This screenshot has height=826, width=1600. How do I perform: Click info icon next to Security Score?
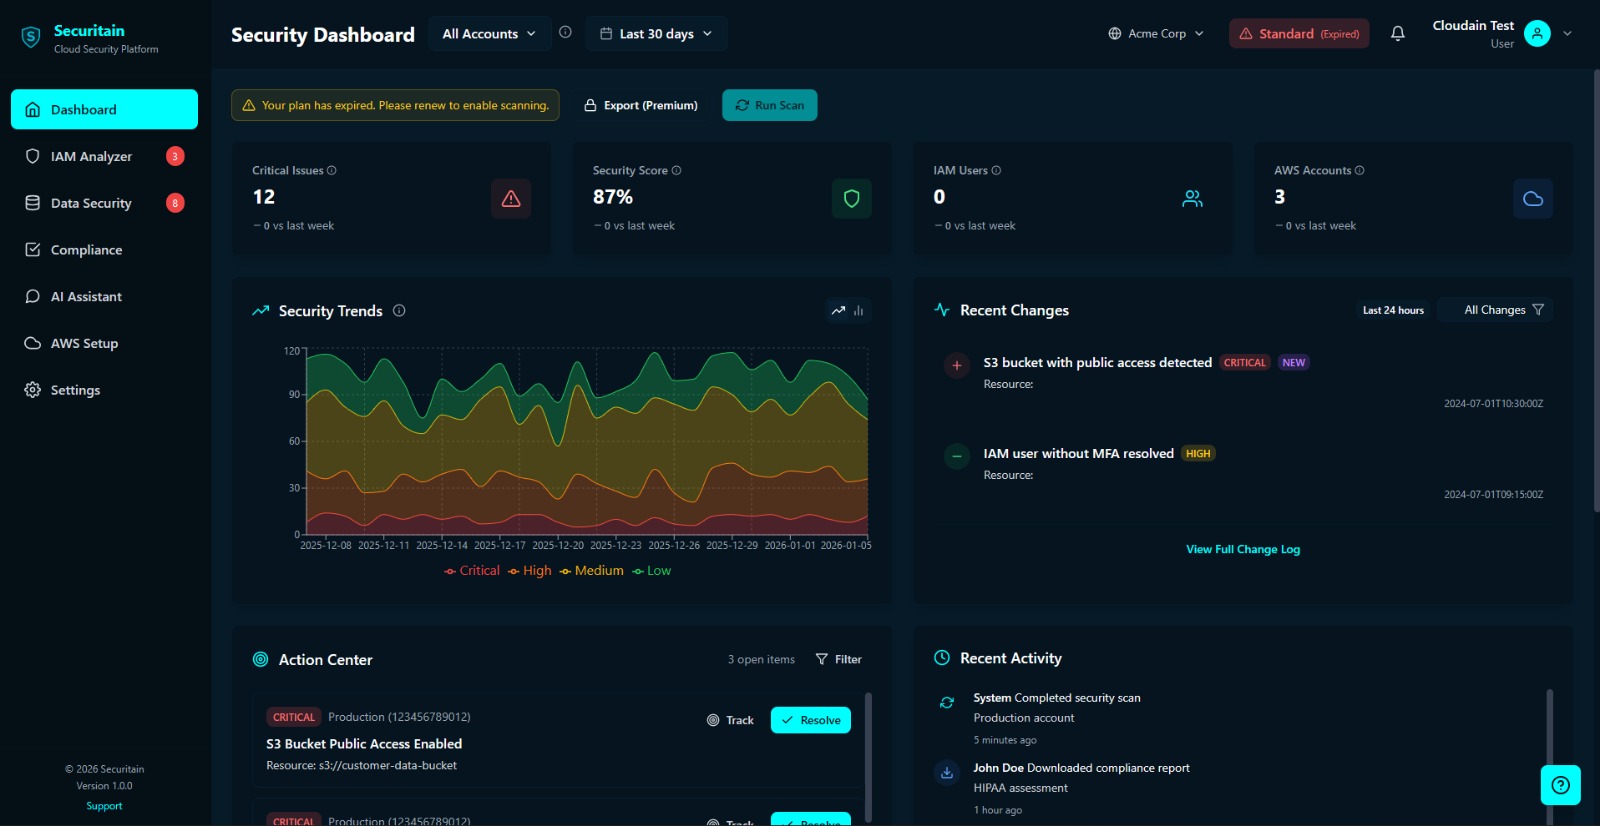coord(676,170)
